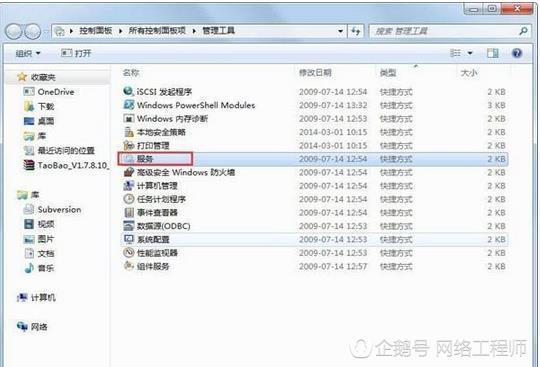540x367 pixels.
Task: Select TaoBao_V1.7.8.10_ in navigation pane
Action: click(73, 165)
